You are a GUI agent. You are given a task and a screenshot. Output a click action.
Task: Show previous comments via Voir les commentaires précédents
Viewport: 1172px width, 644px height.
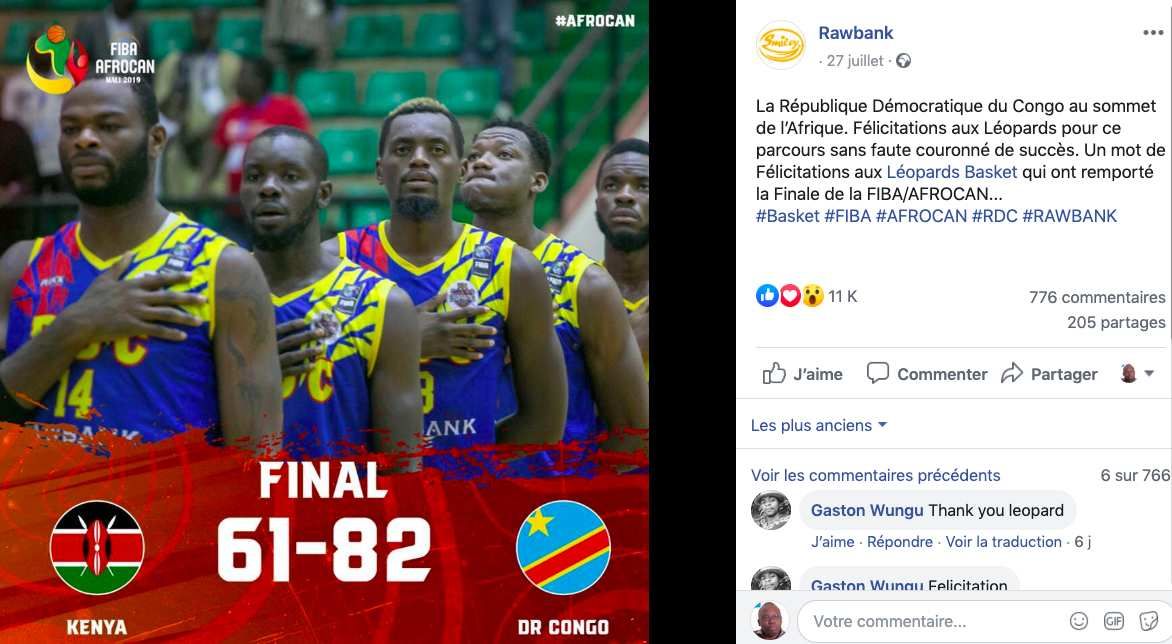pos(875,475)
